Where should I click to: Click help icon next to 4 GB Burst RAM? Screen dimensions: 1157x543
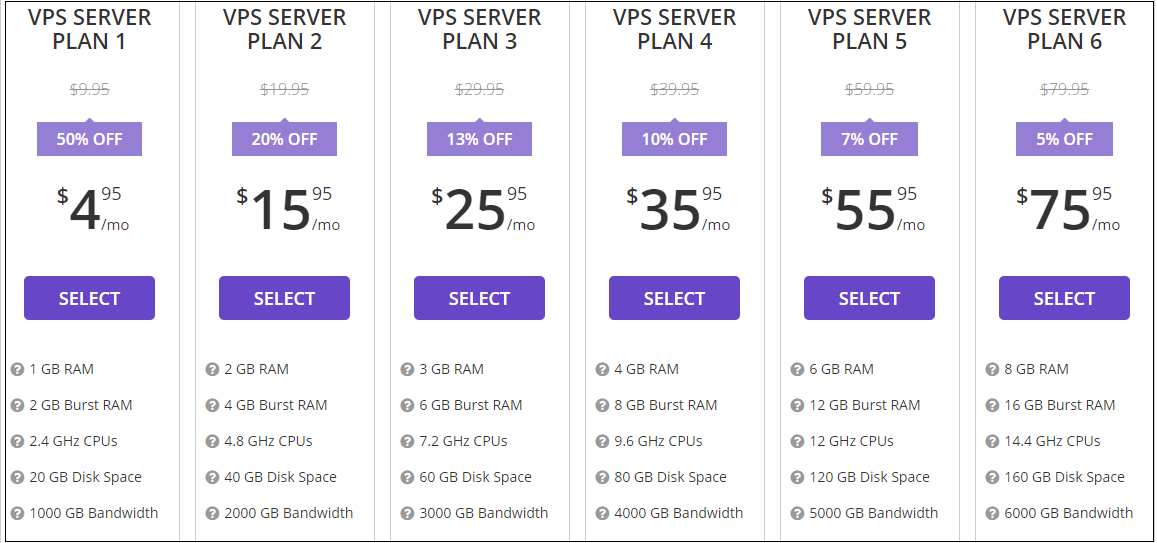212,406
